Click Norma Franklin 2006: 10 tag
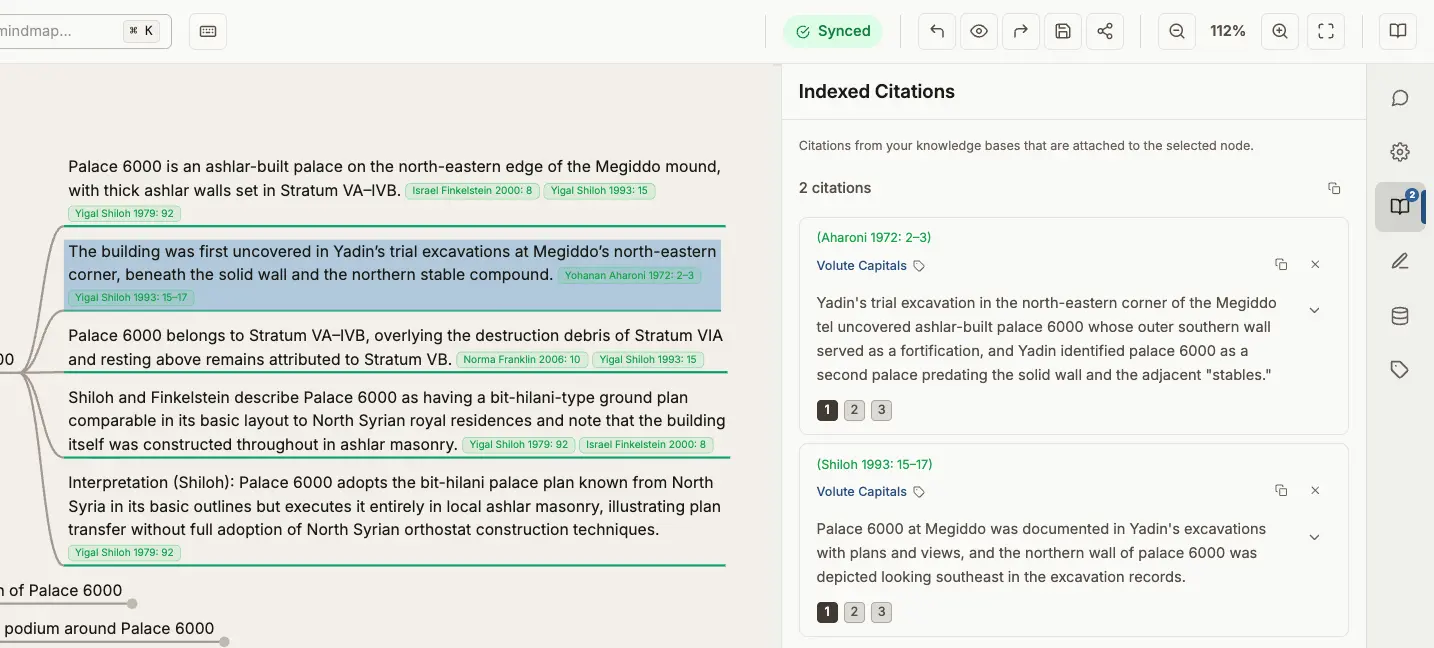The height and width of the screenshot is (648, 1434). tap(522, 360)
